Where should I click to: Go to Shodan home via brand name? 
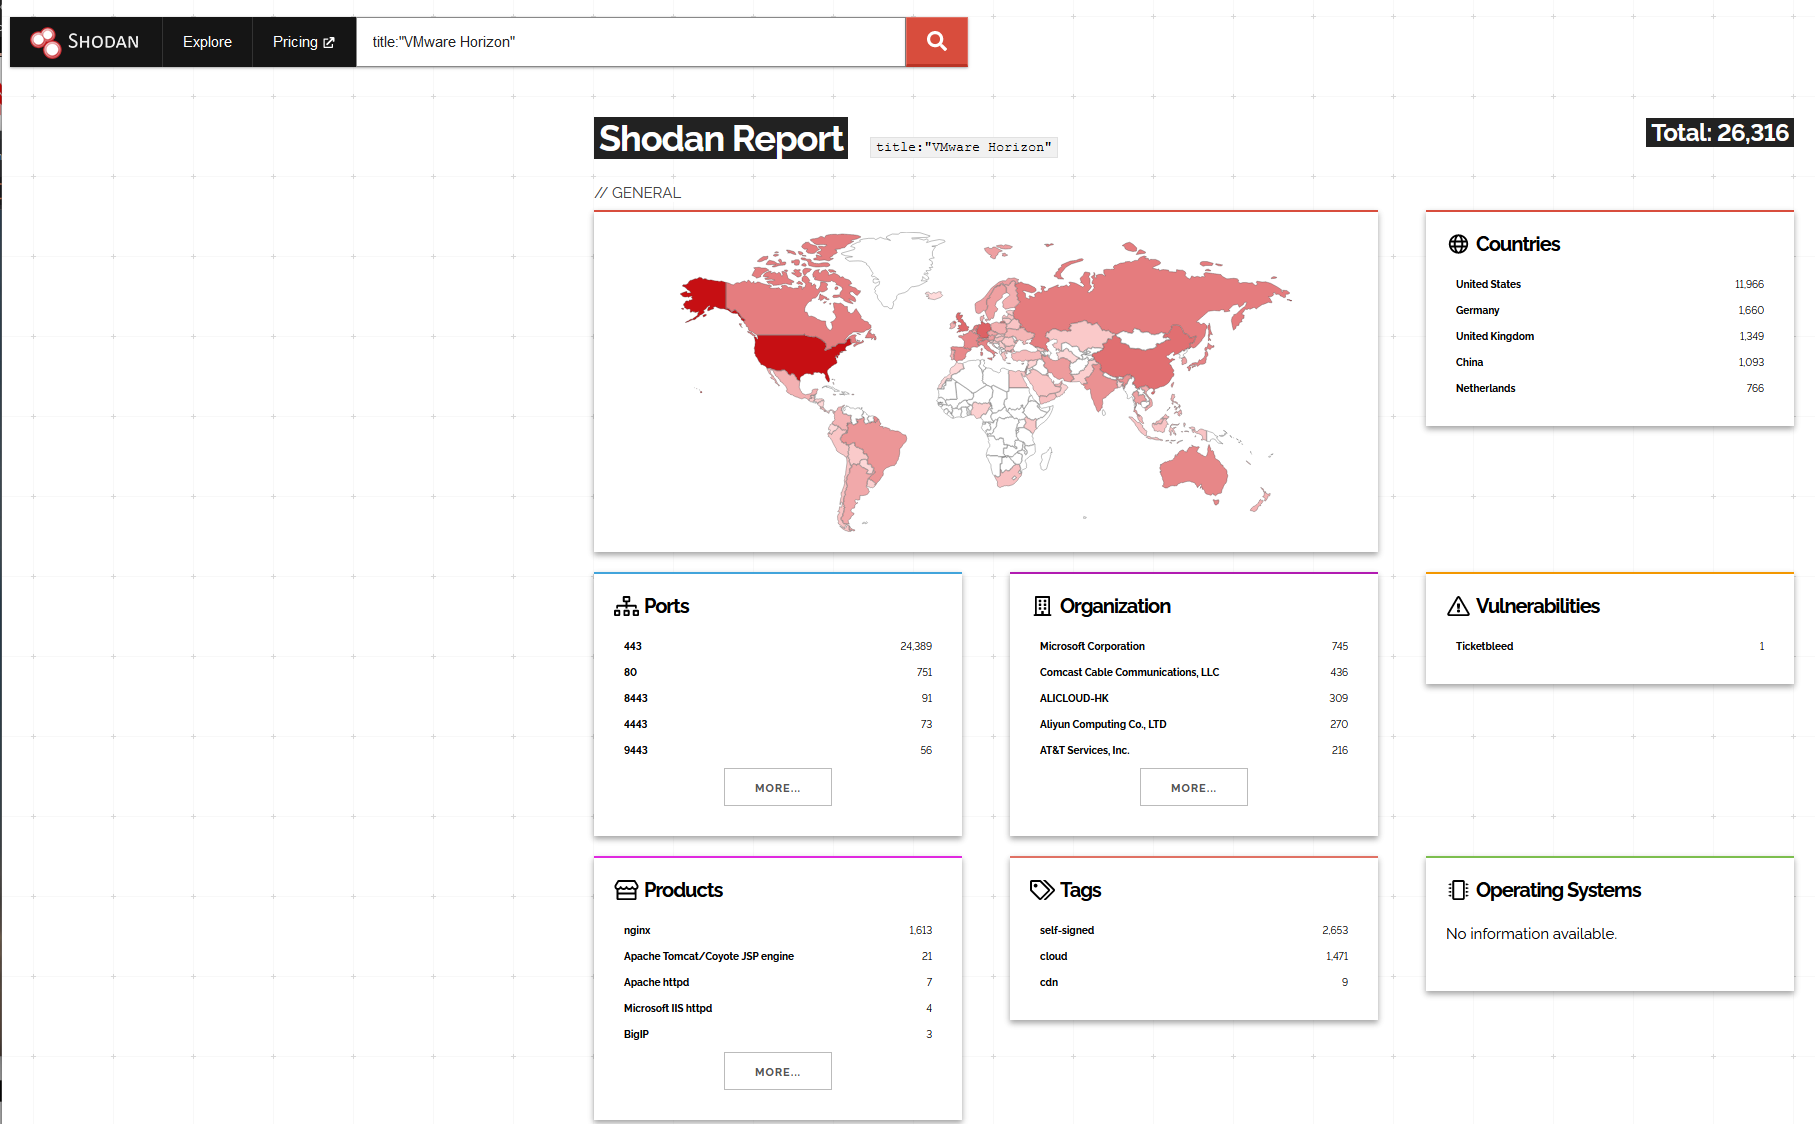pyautogui.click(x=103, y=42)
